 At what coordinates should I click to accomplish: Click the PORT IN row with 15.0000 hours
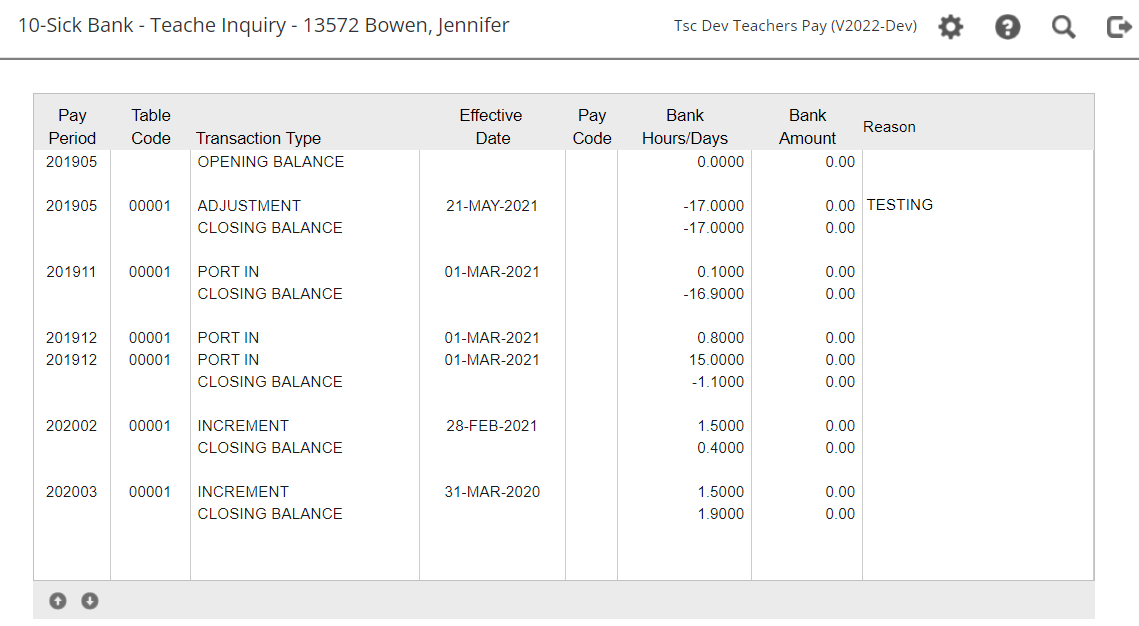(x=228, y=360)
